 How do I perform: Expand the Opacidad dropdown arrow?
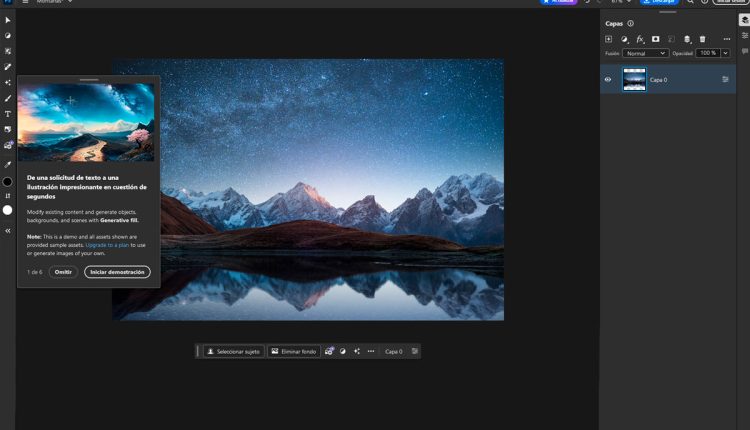pyautogui.click(x=725, y=53)
